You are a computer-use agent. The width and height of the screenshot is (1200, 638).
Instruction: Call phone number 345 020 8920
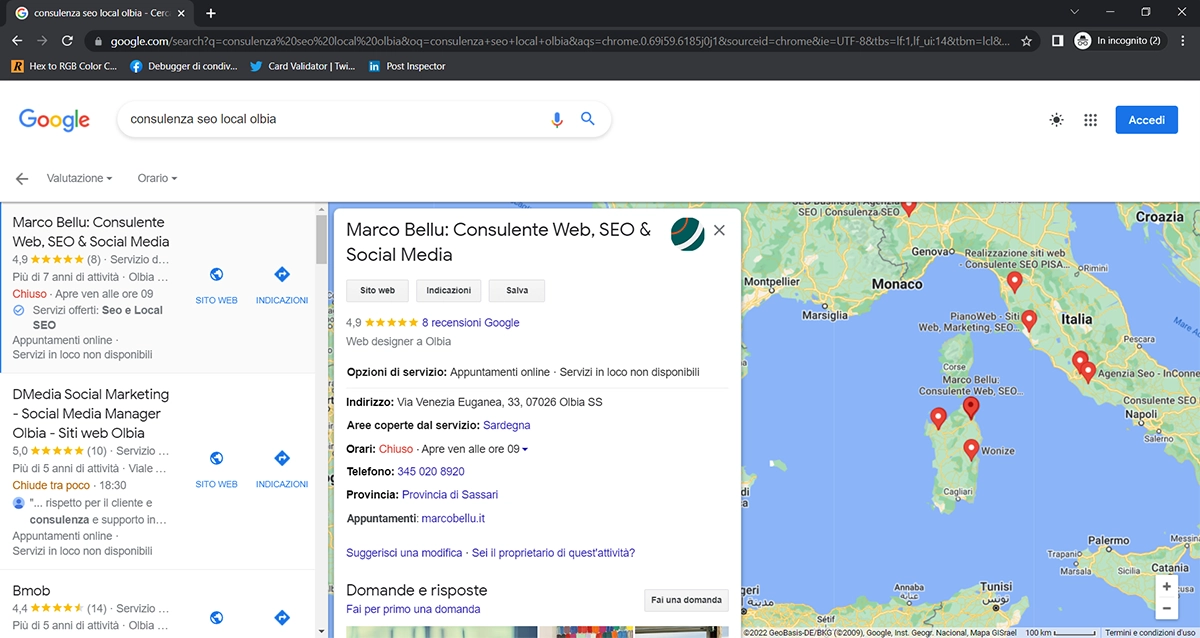(431, 471)
